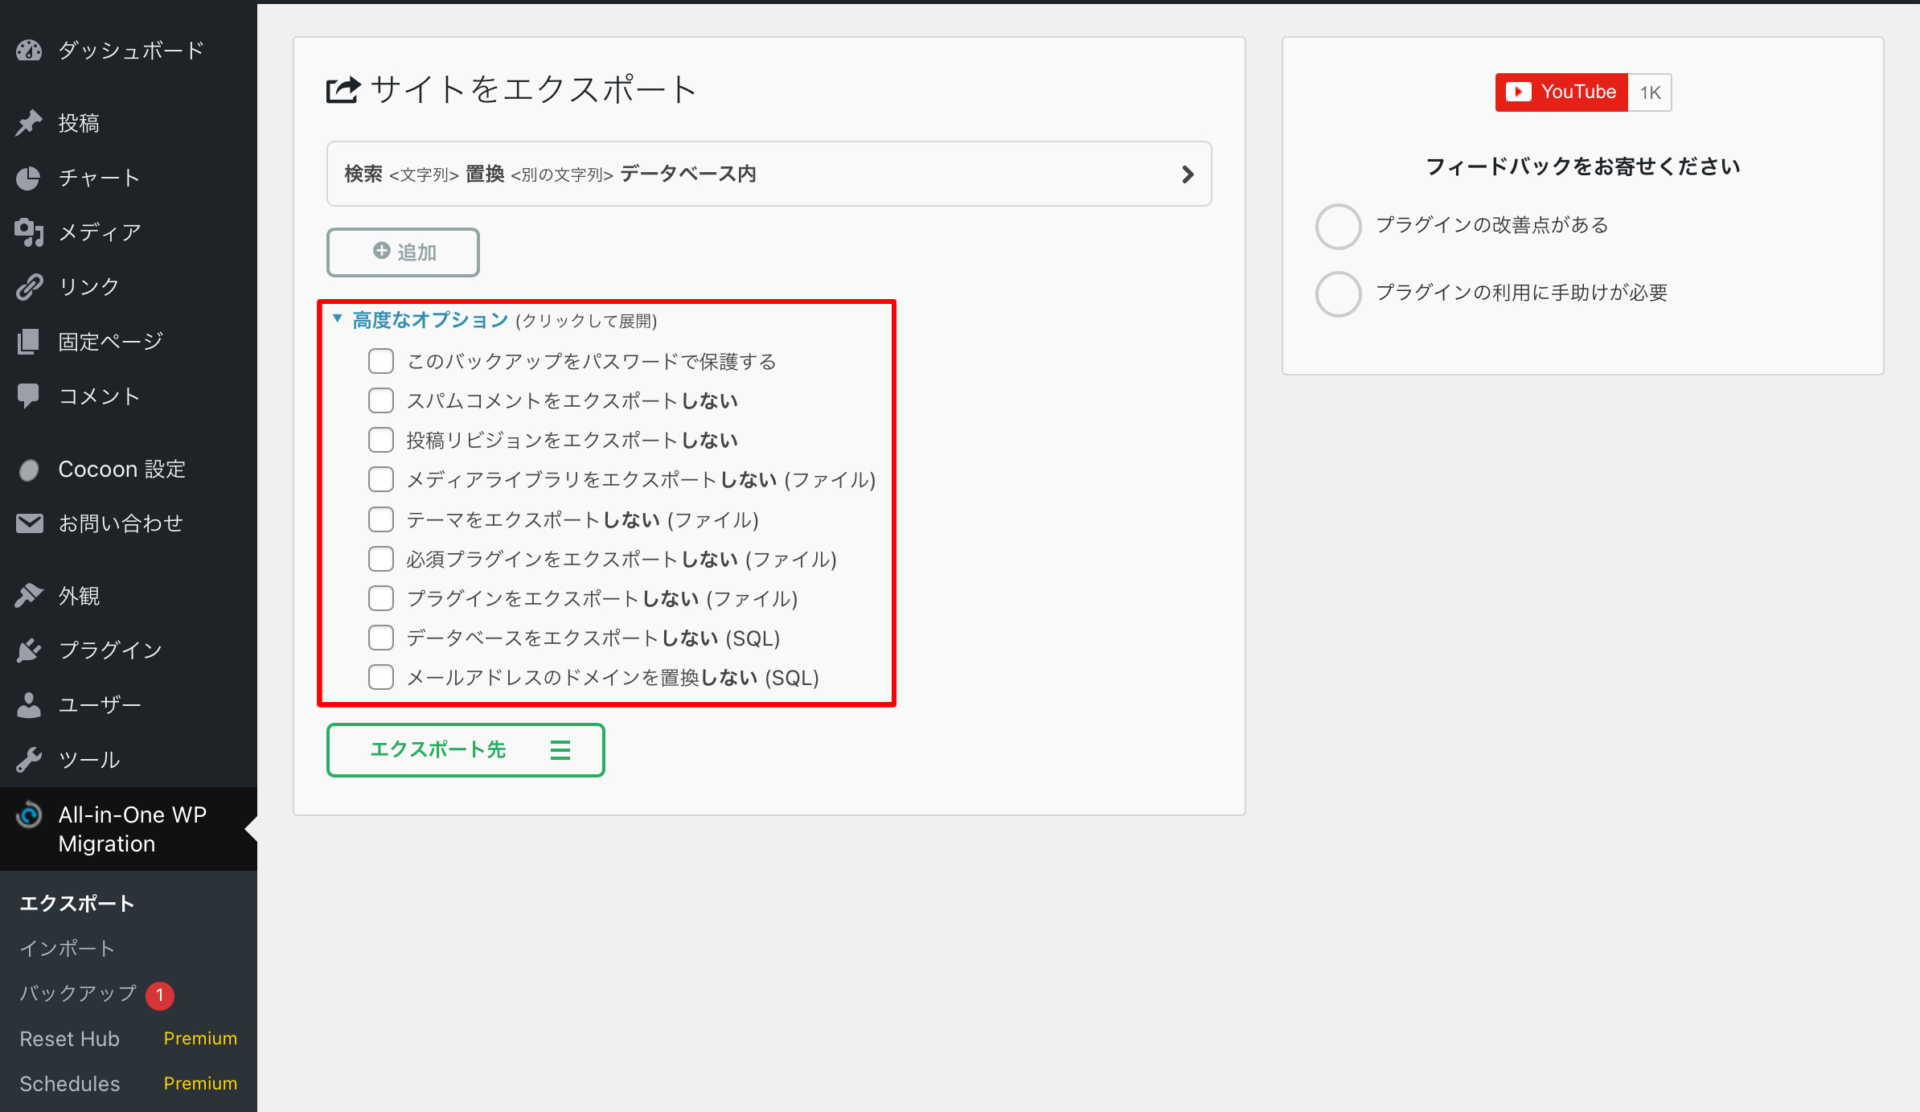Click the wrench icon beside ツール
Viewport: 1920px width, 1112px height.
tap(29, 760)
